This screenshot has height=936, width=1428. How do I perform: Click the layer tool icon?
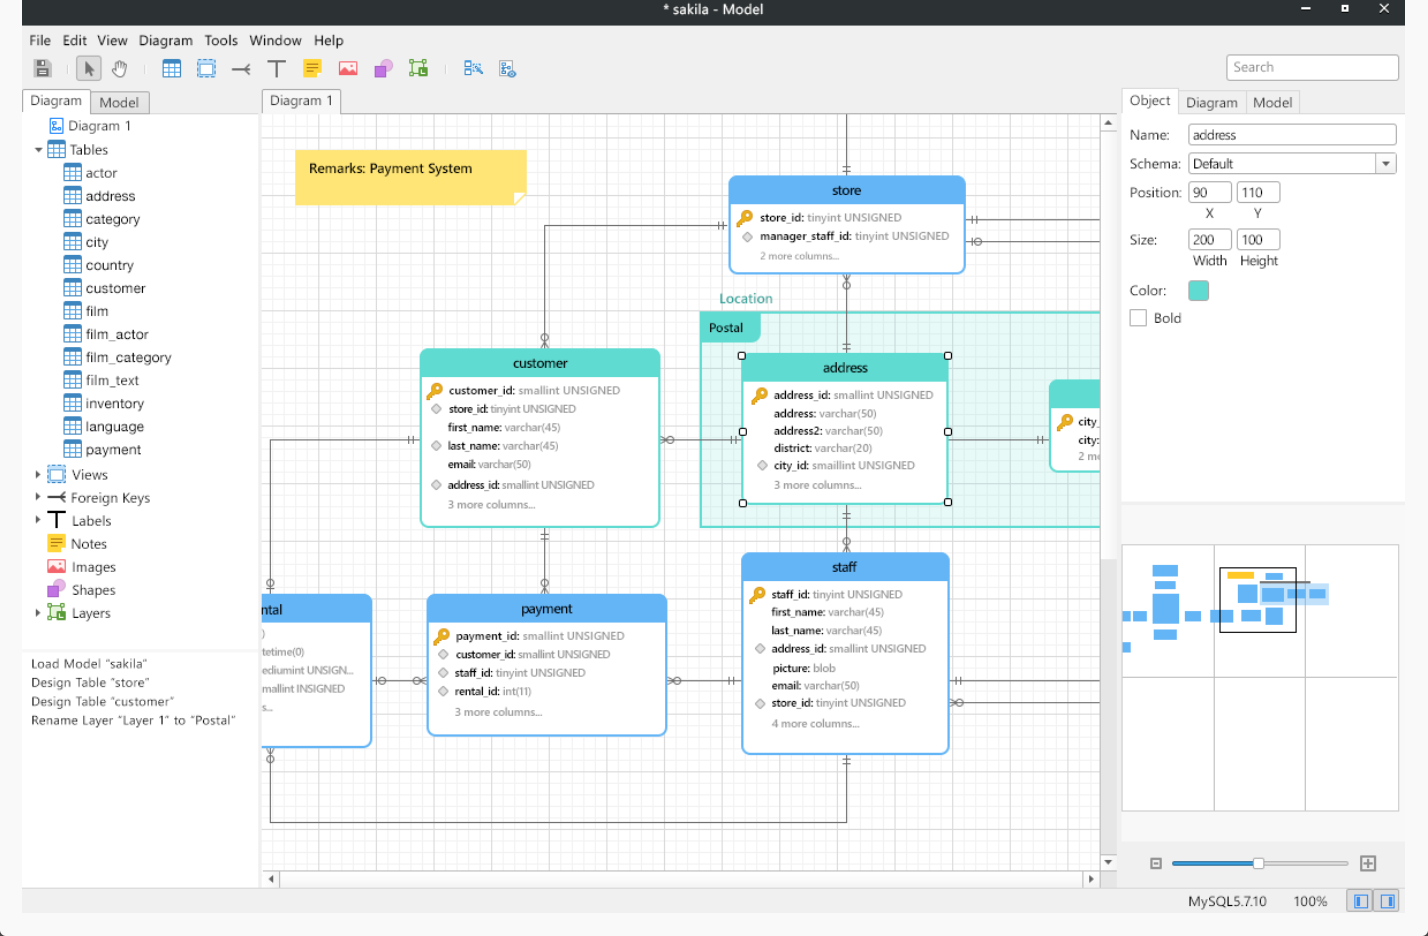pyautogui.click(x=418, y=68)
